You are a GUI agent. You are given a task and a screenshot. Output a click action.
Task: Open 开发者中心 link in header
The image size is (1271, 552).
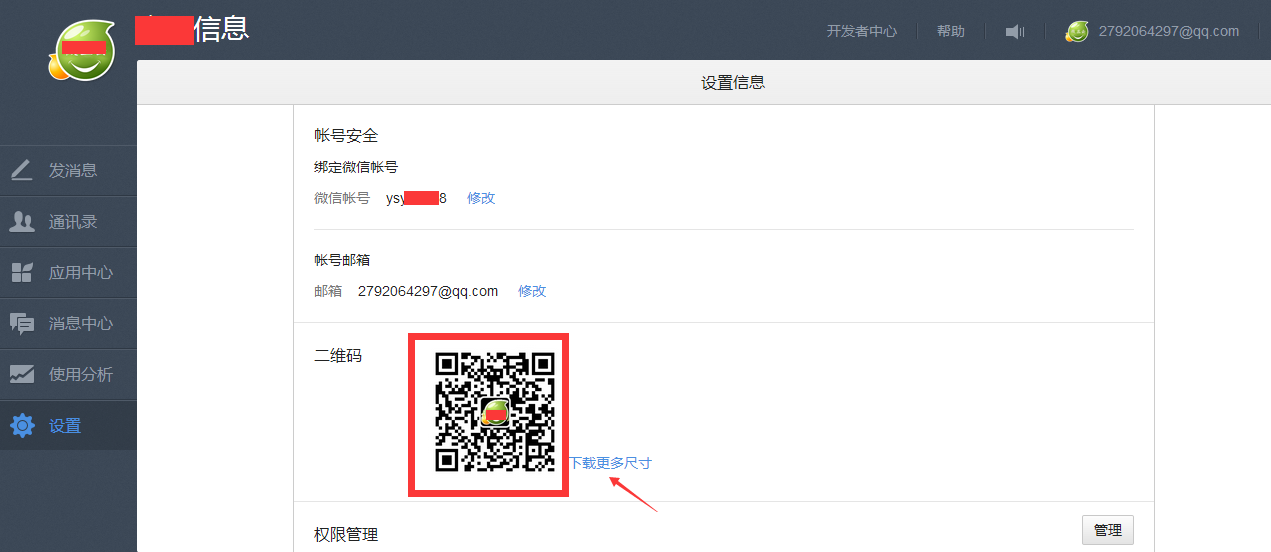coord(862,31)
